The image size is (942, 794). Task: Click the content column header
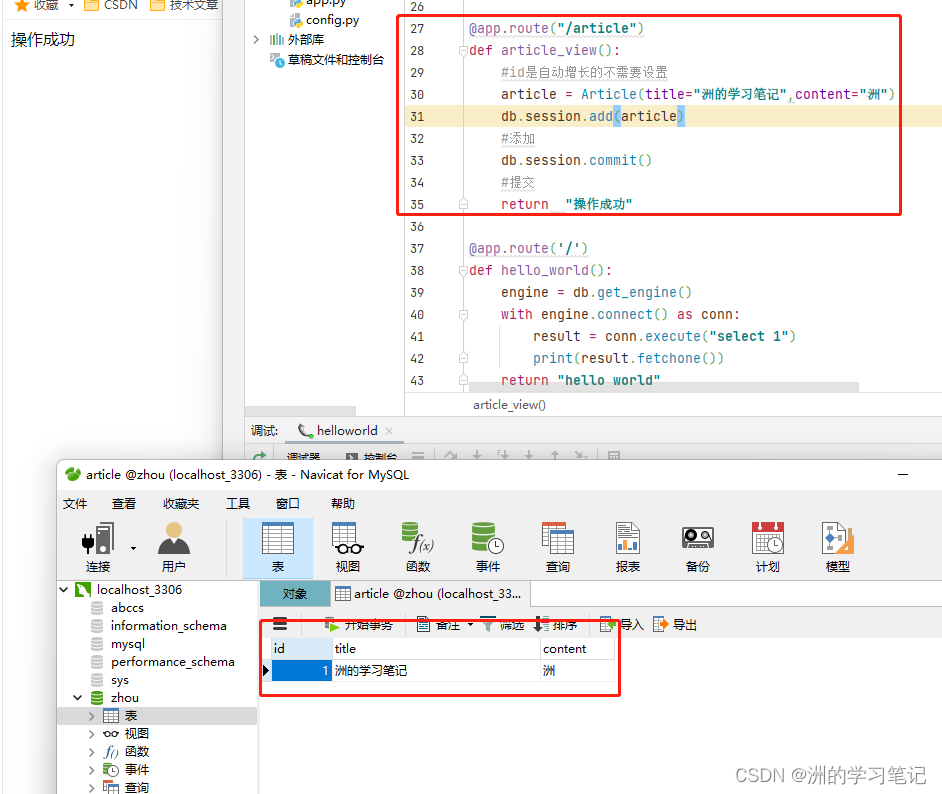tap(577, 649)
